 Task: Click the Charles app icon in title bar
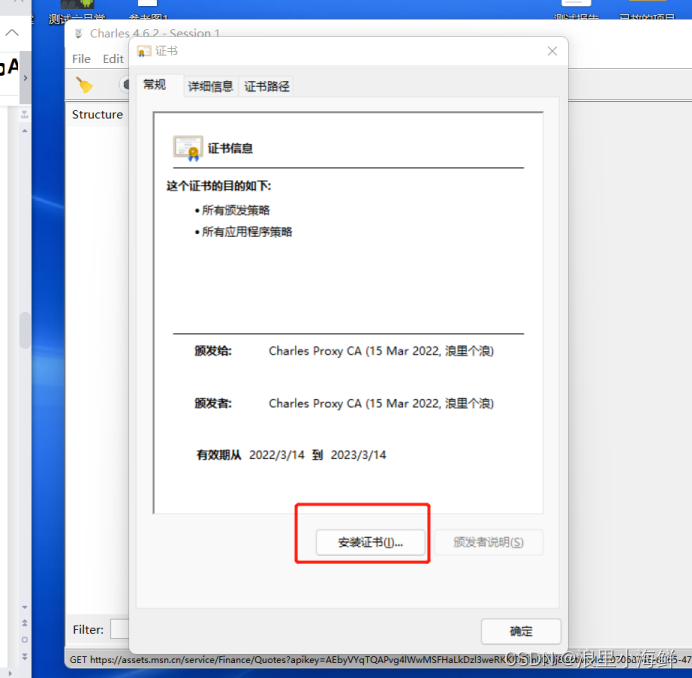[79, 34]
